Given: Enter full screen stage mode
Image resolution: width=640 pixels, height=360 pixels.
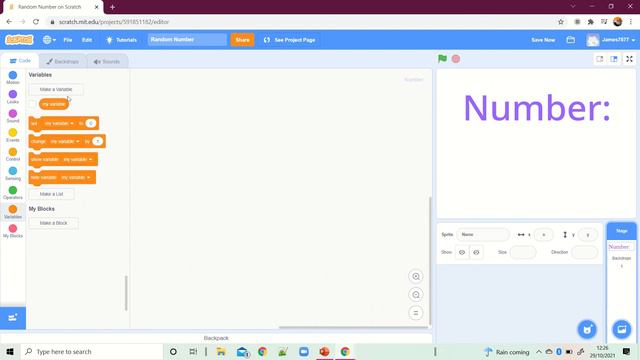Looking at the screenshot, I should 629,59.
